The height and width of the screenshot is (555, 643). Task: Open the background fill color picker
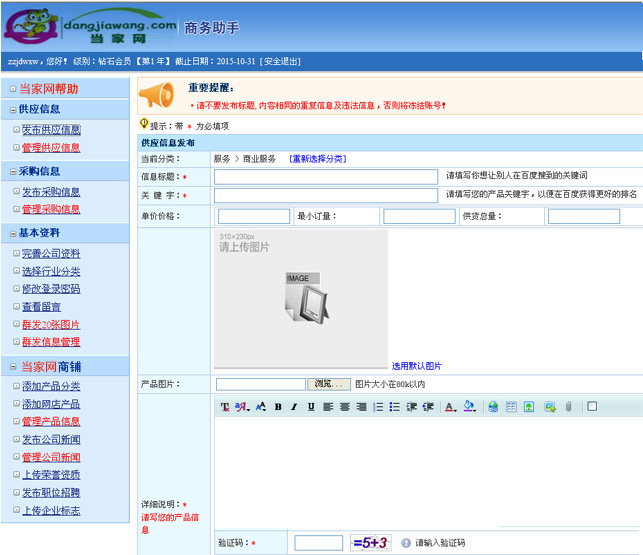point(470,407)
